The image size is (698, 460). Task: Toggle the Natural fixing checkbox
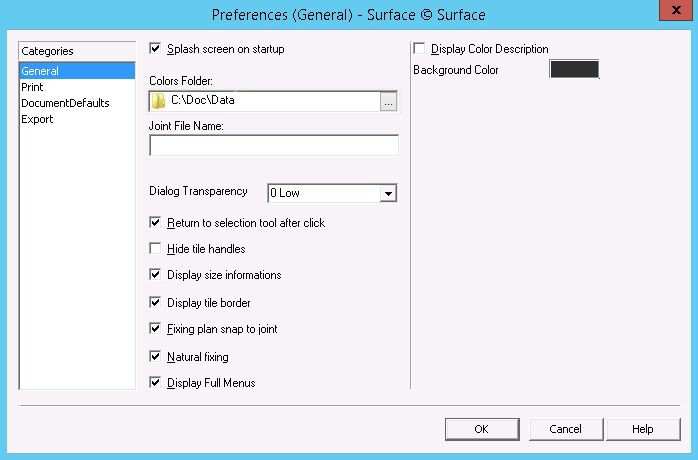155,356
